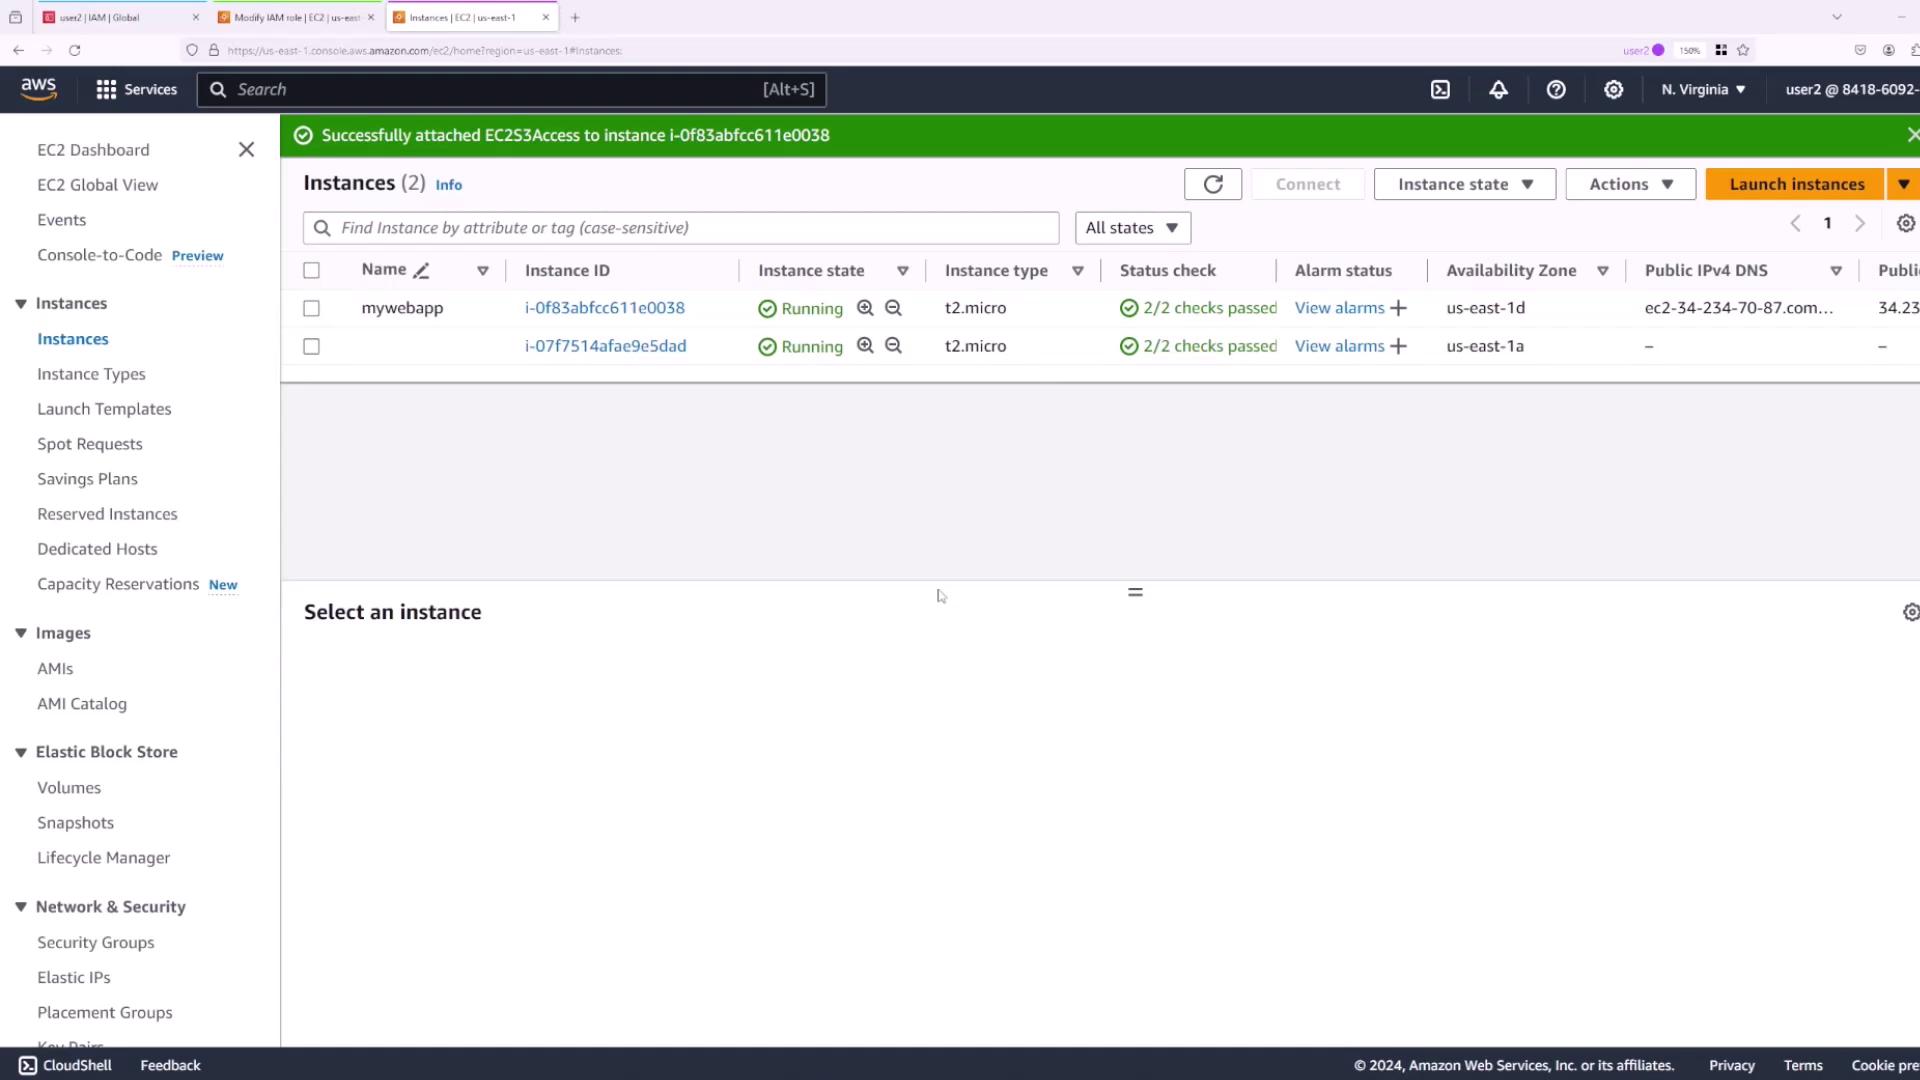Open instance link i-0f83abfcc611e0038

tap(605, 308)
